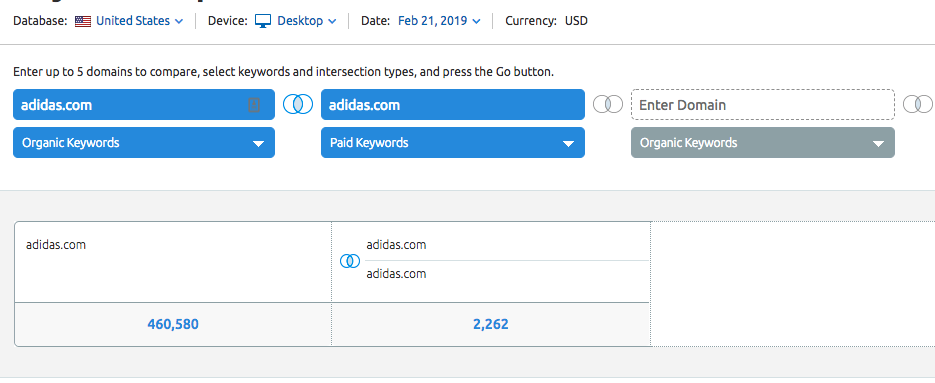Click the lower adidas.com in the intersection cell
Screen dimensions: 935x383
click(x=397, y=274)
